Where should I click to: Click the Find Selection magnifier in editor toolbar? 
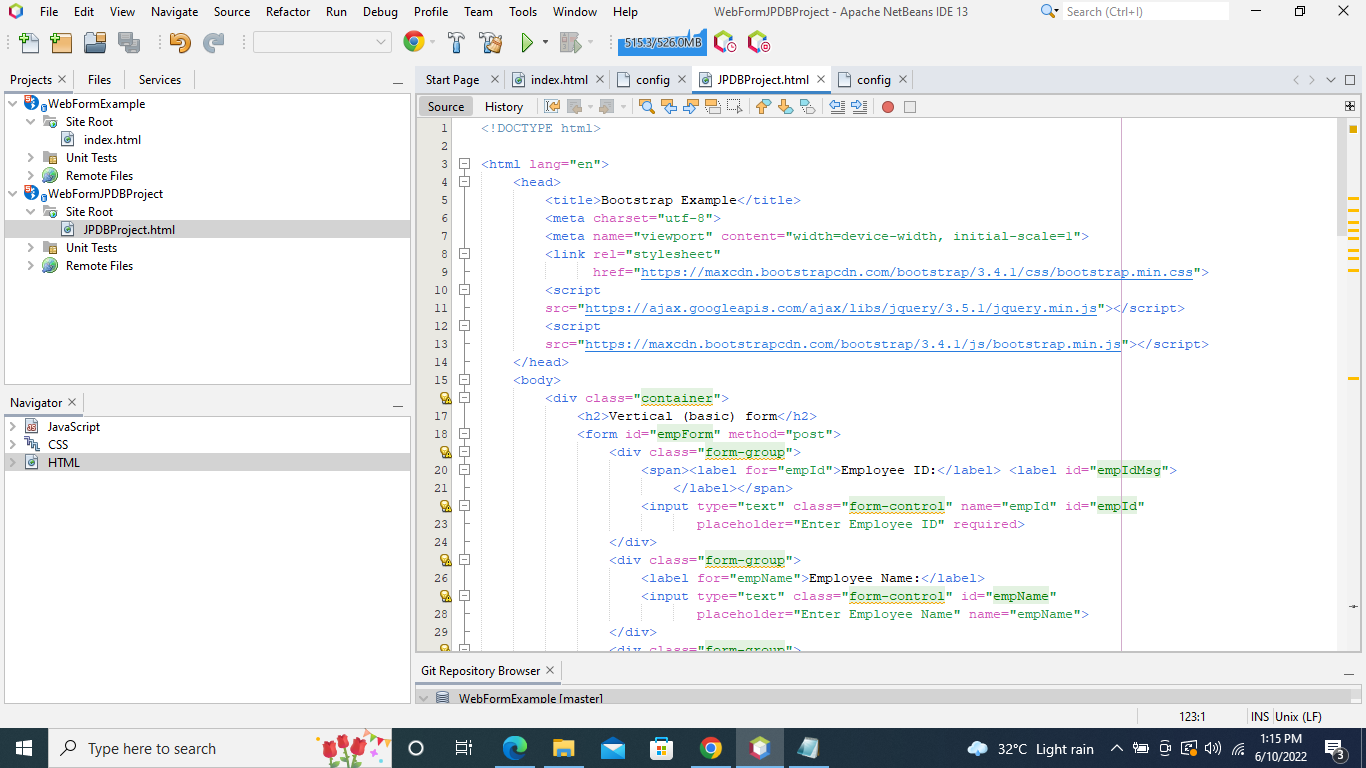pyautogui.click(x=647, y=106)
